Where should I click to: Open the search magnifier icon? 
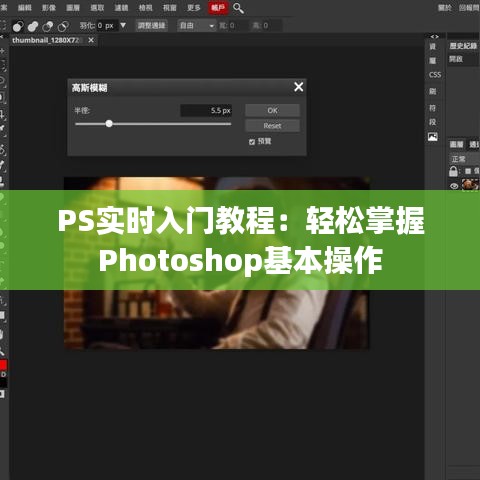238,8
